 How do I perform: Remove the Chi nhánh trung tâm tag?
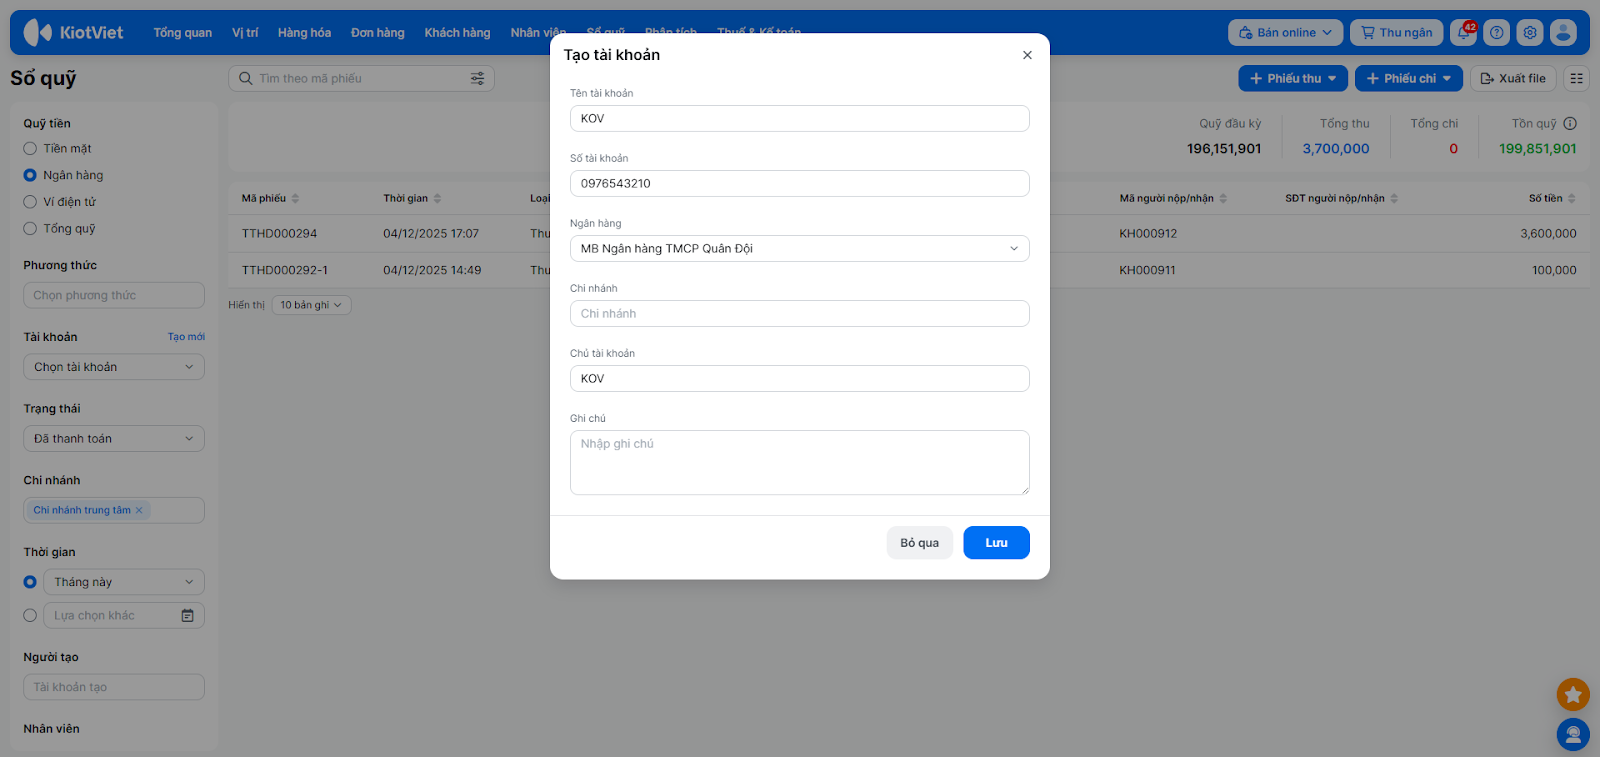tap(139, 510)
